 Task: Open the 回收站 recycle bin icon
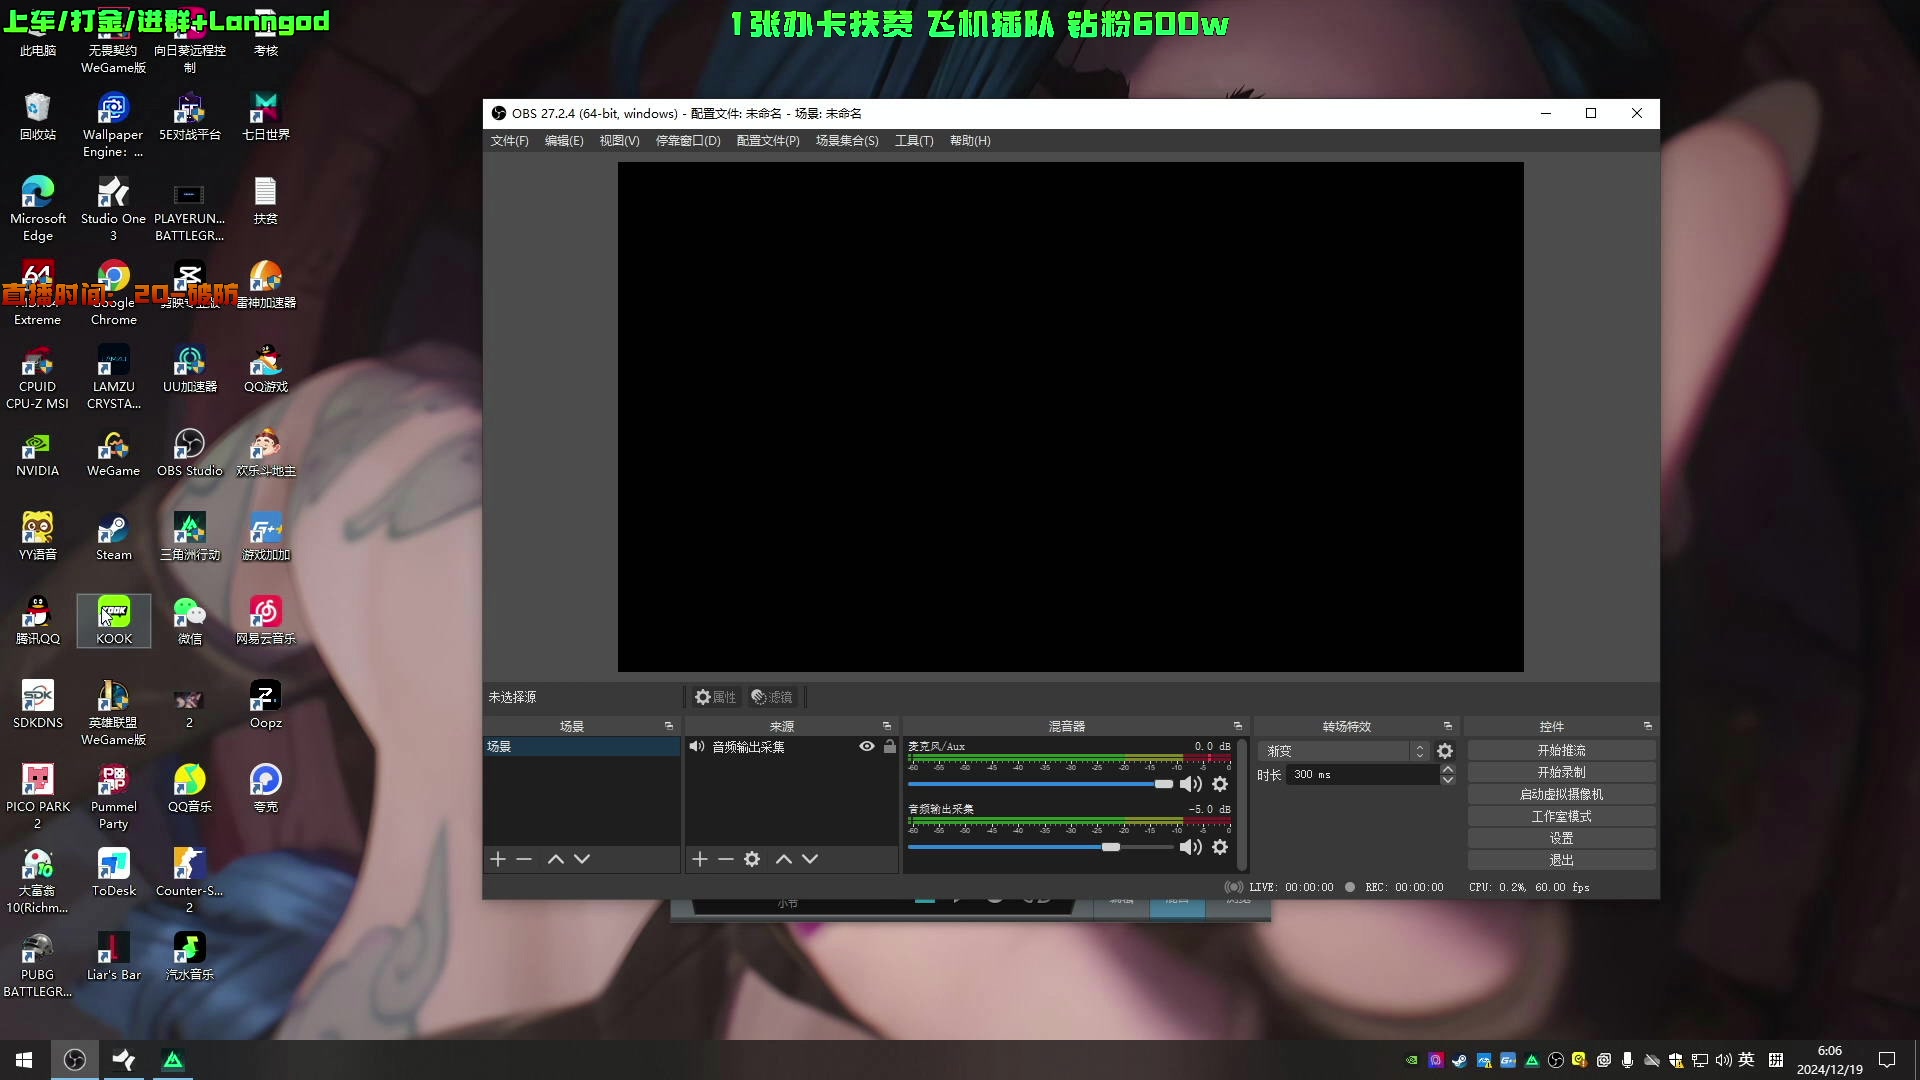38,117
